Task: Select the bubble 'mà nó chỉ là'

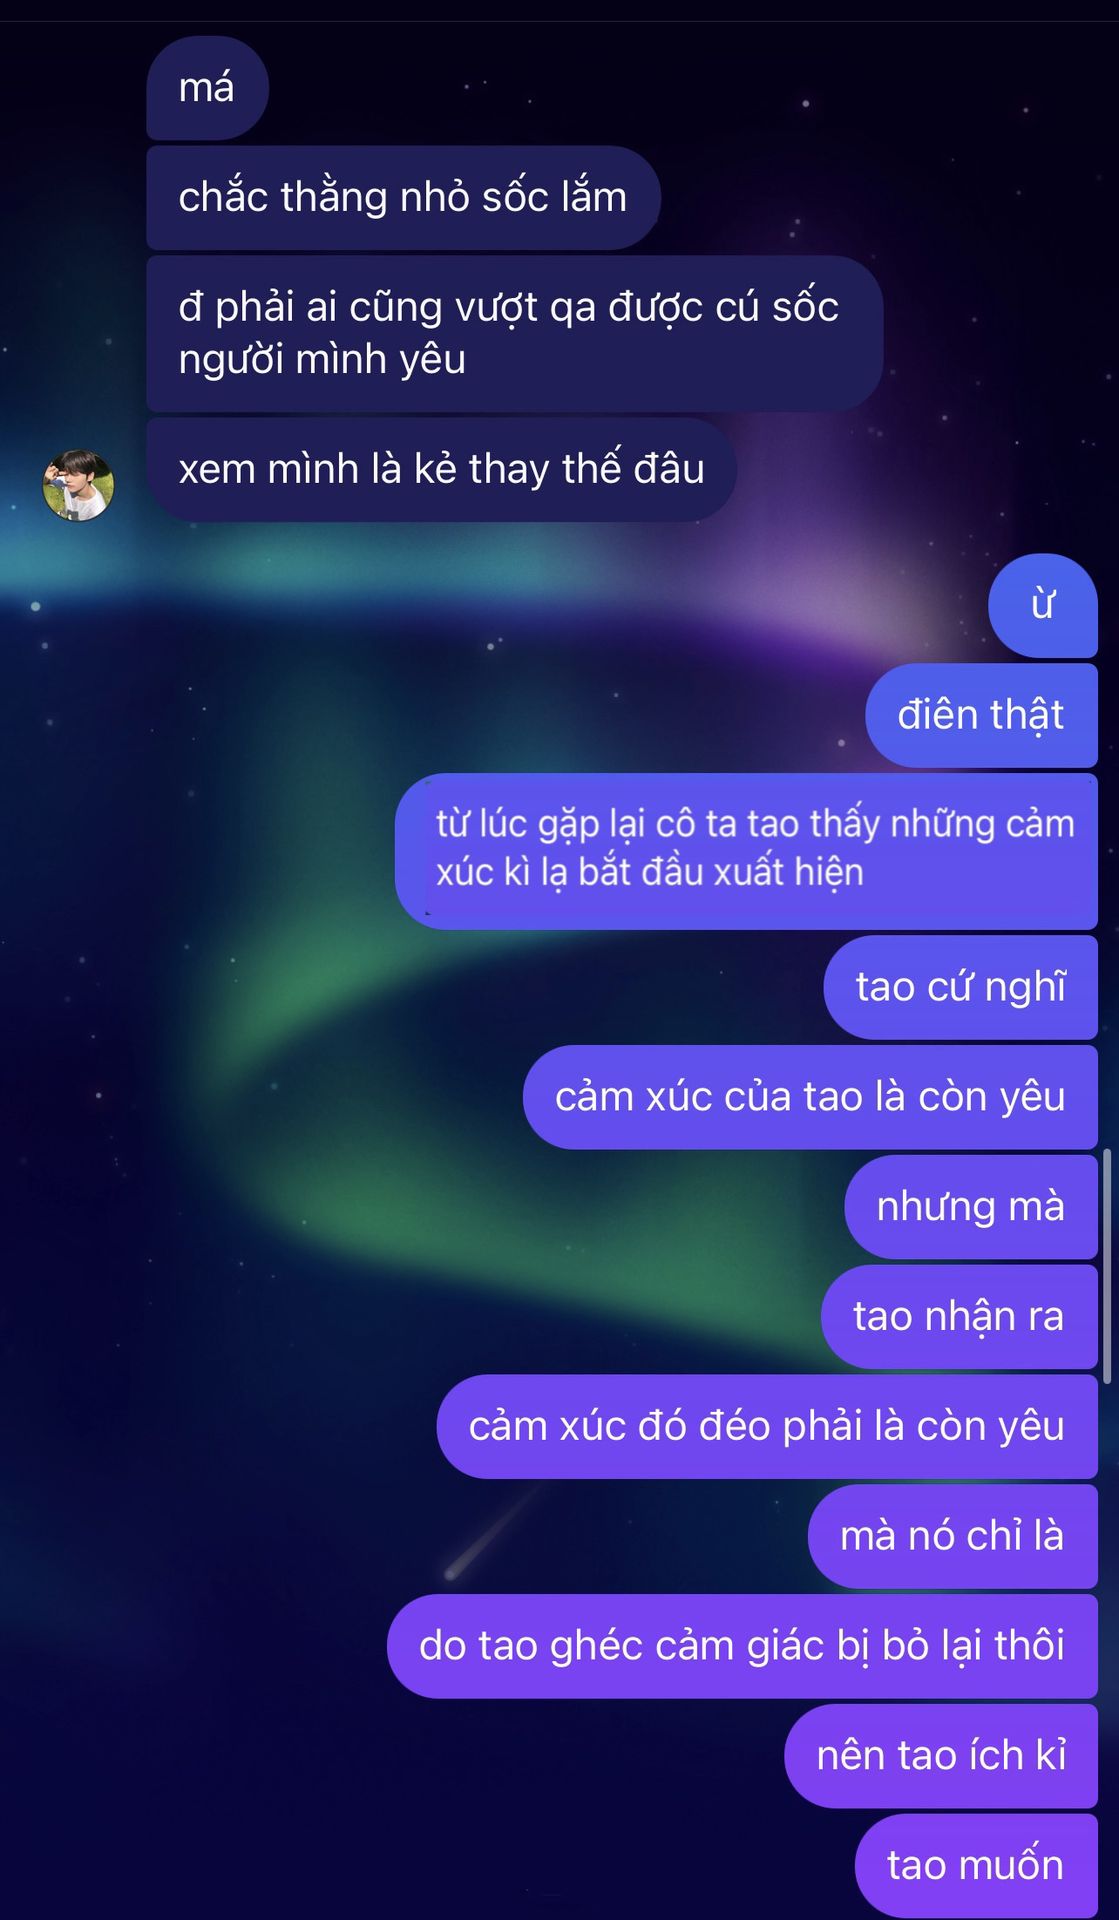Action: coord(952,1536)
